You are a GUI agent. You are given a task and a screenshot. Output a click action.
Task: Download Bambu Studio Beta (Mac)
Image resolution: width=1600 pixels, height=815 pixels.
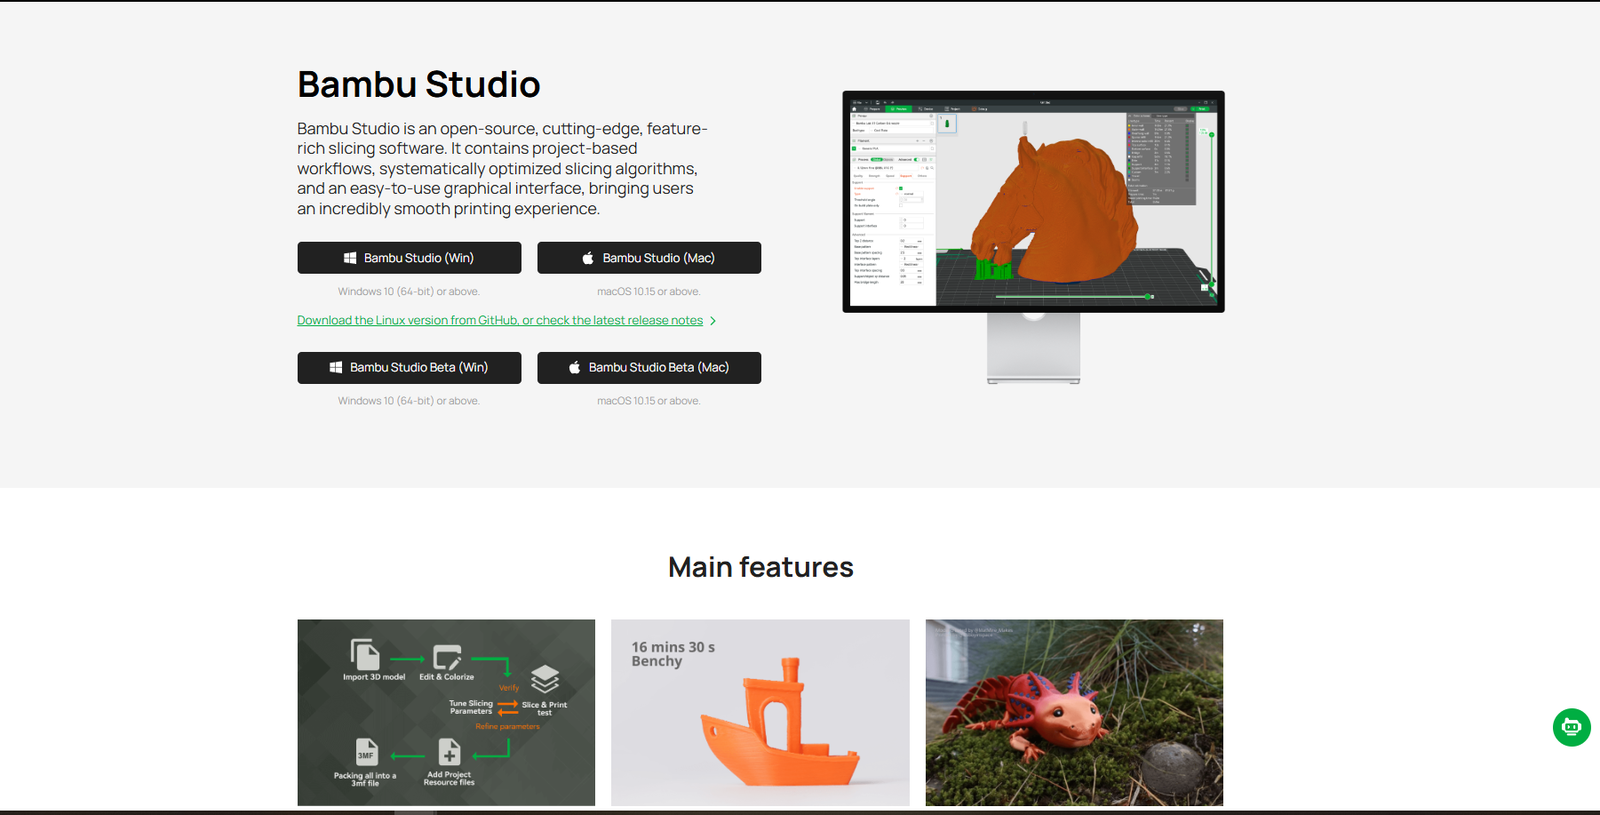click(649, 368)
